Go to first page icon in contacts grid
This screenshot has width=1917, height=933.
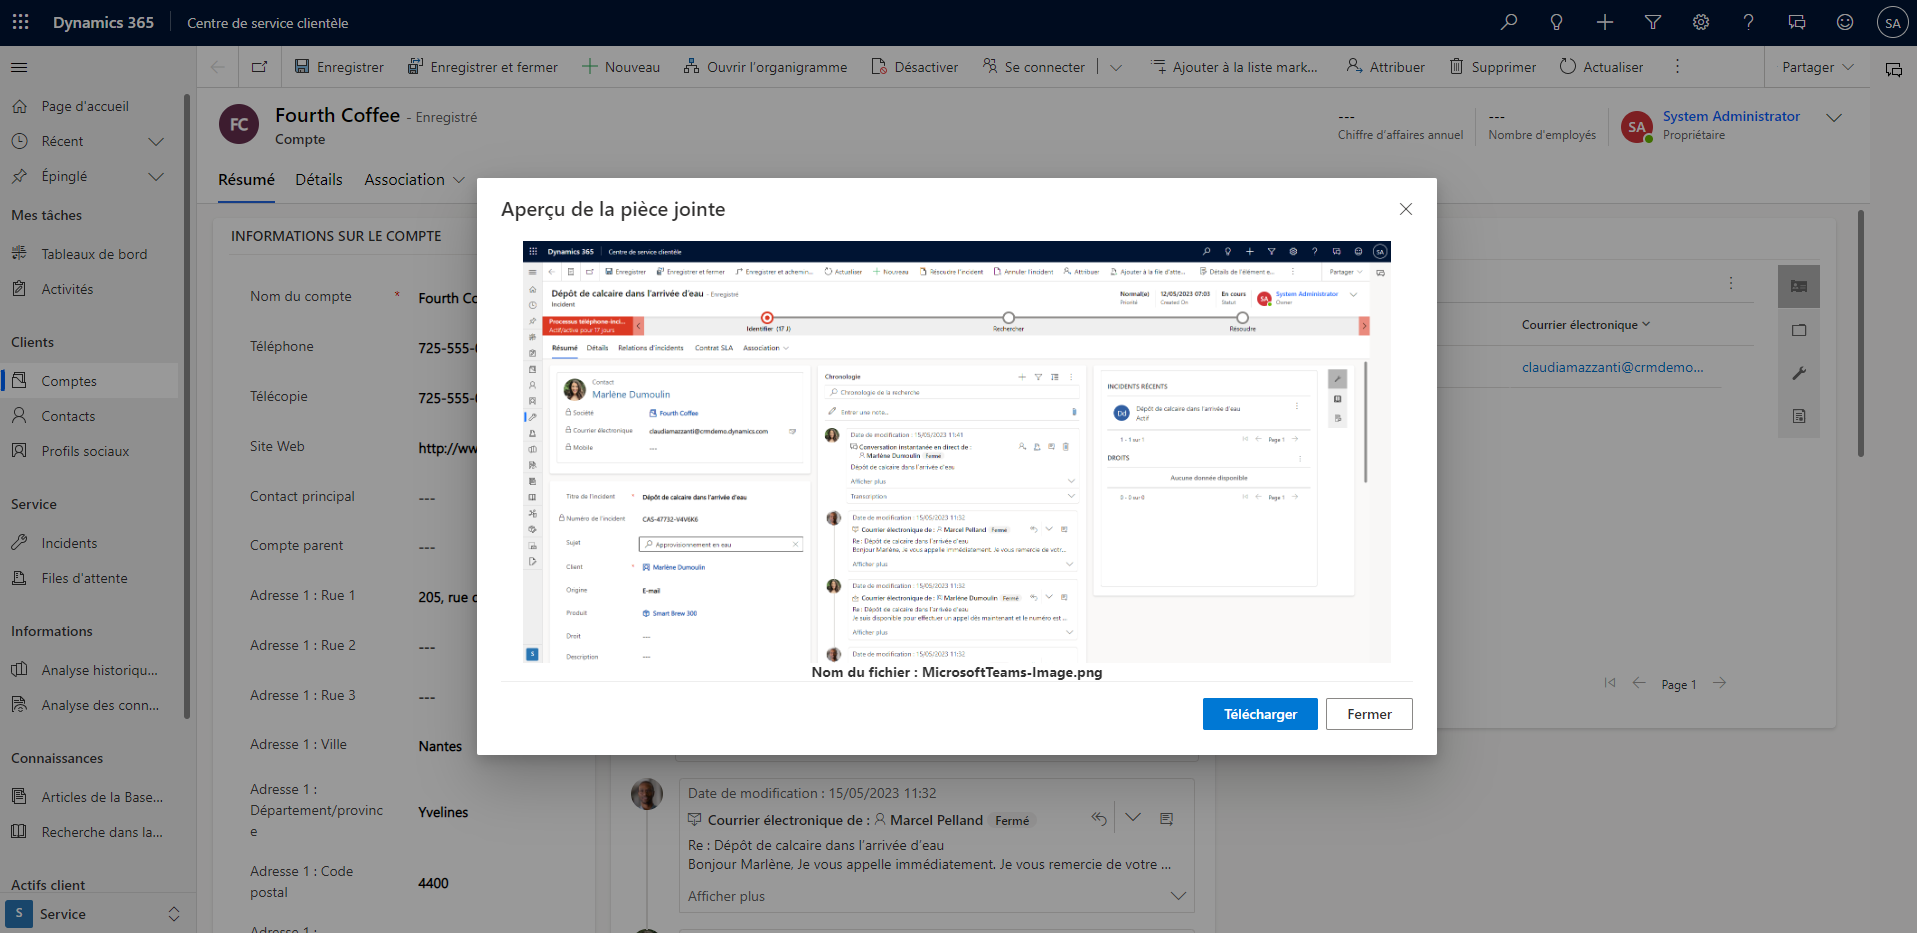click(1610, 683)
